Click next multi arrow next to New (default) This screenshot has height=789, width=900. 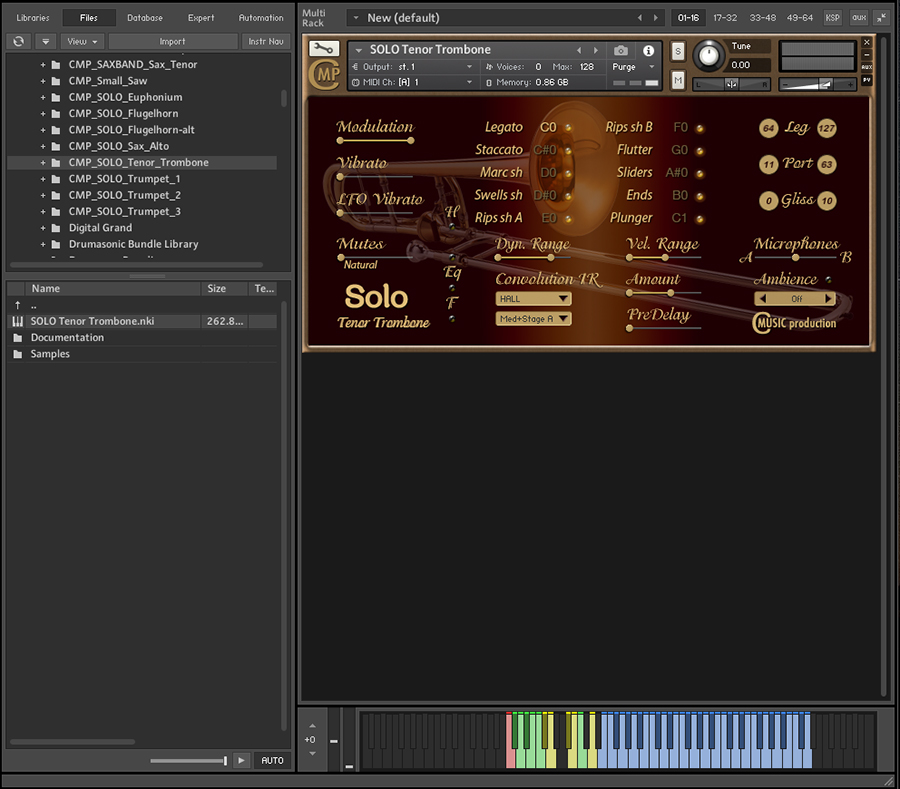click(655, 18)
